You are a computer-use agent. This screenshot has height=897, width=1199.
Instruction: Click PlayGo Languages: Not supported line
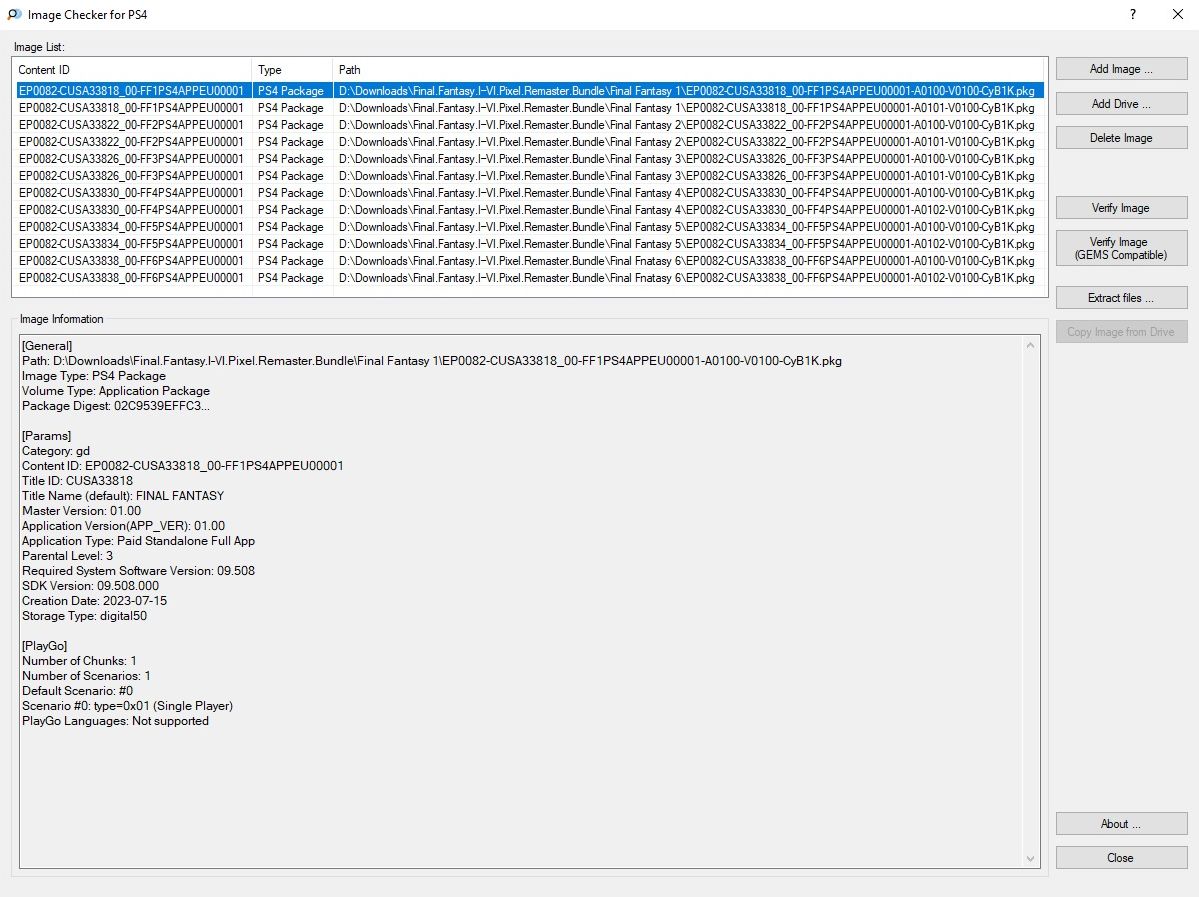coord(115,721)
